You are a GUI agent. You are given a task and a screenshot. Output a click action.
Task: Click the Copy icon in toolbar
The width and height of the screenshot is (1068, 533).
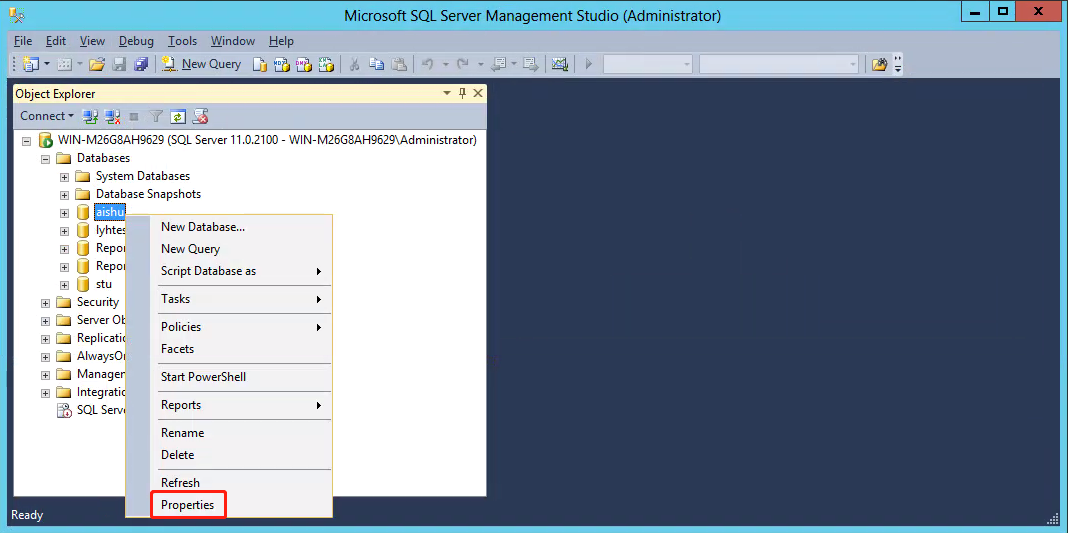(x=376, y=64)
